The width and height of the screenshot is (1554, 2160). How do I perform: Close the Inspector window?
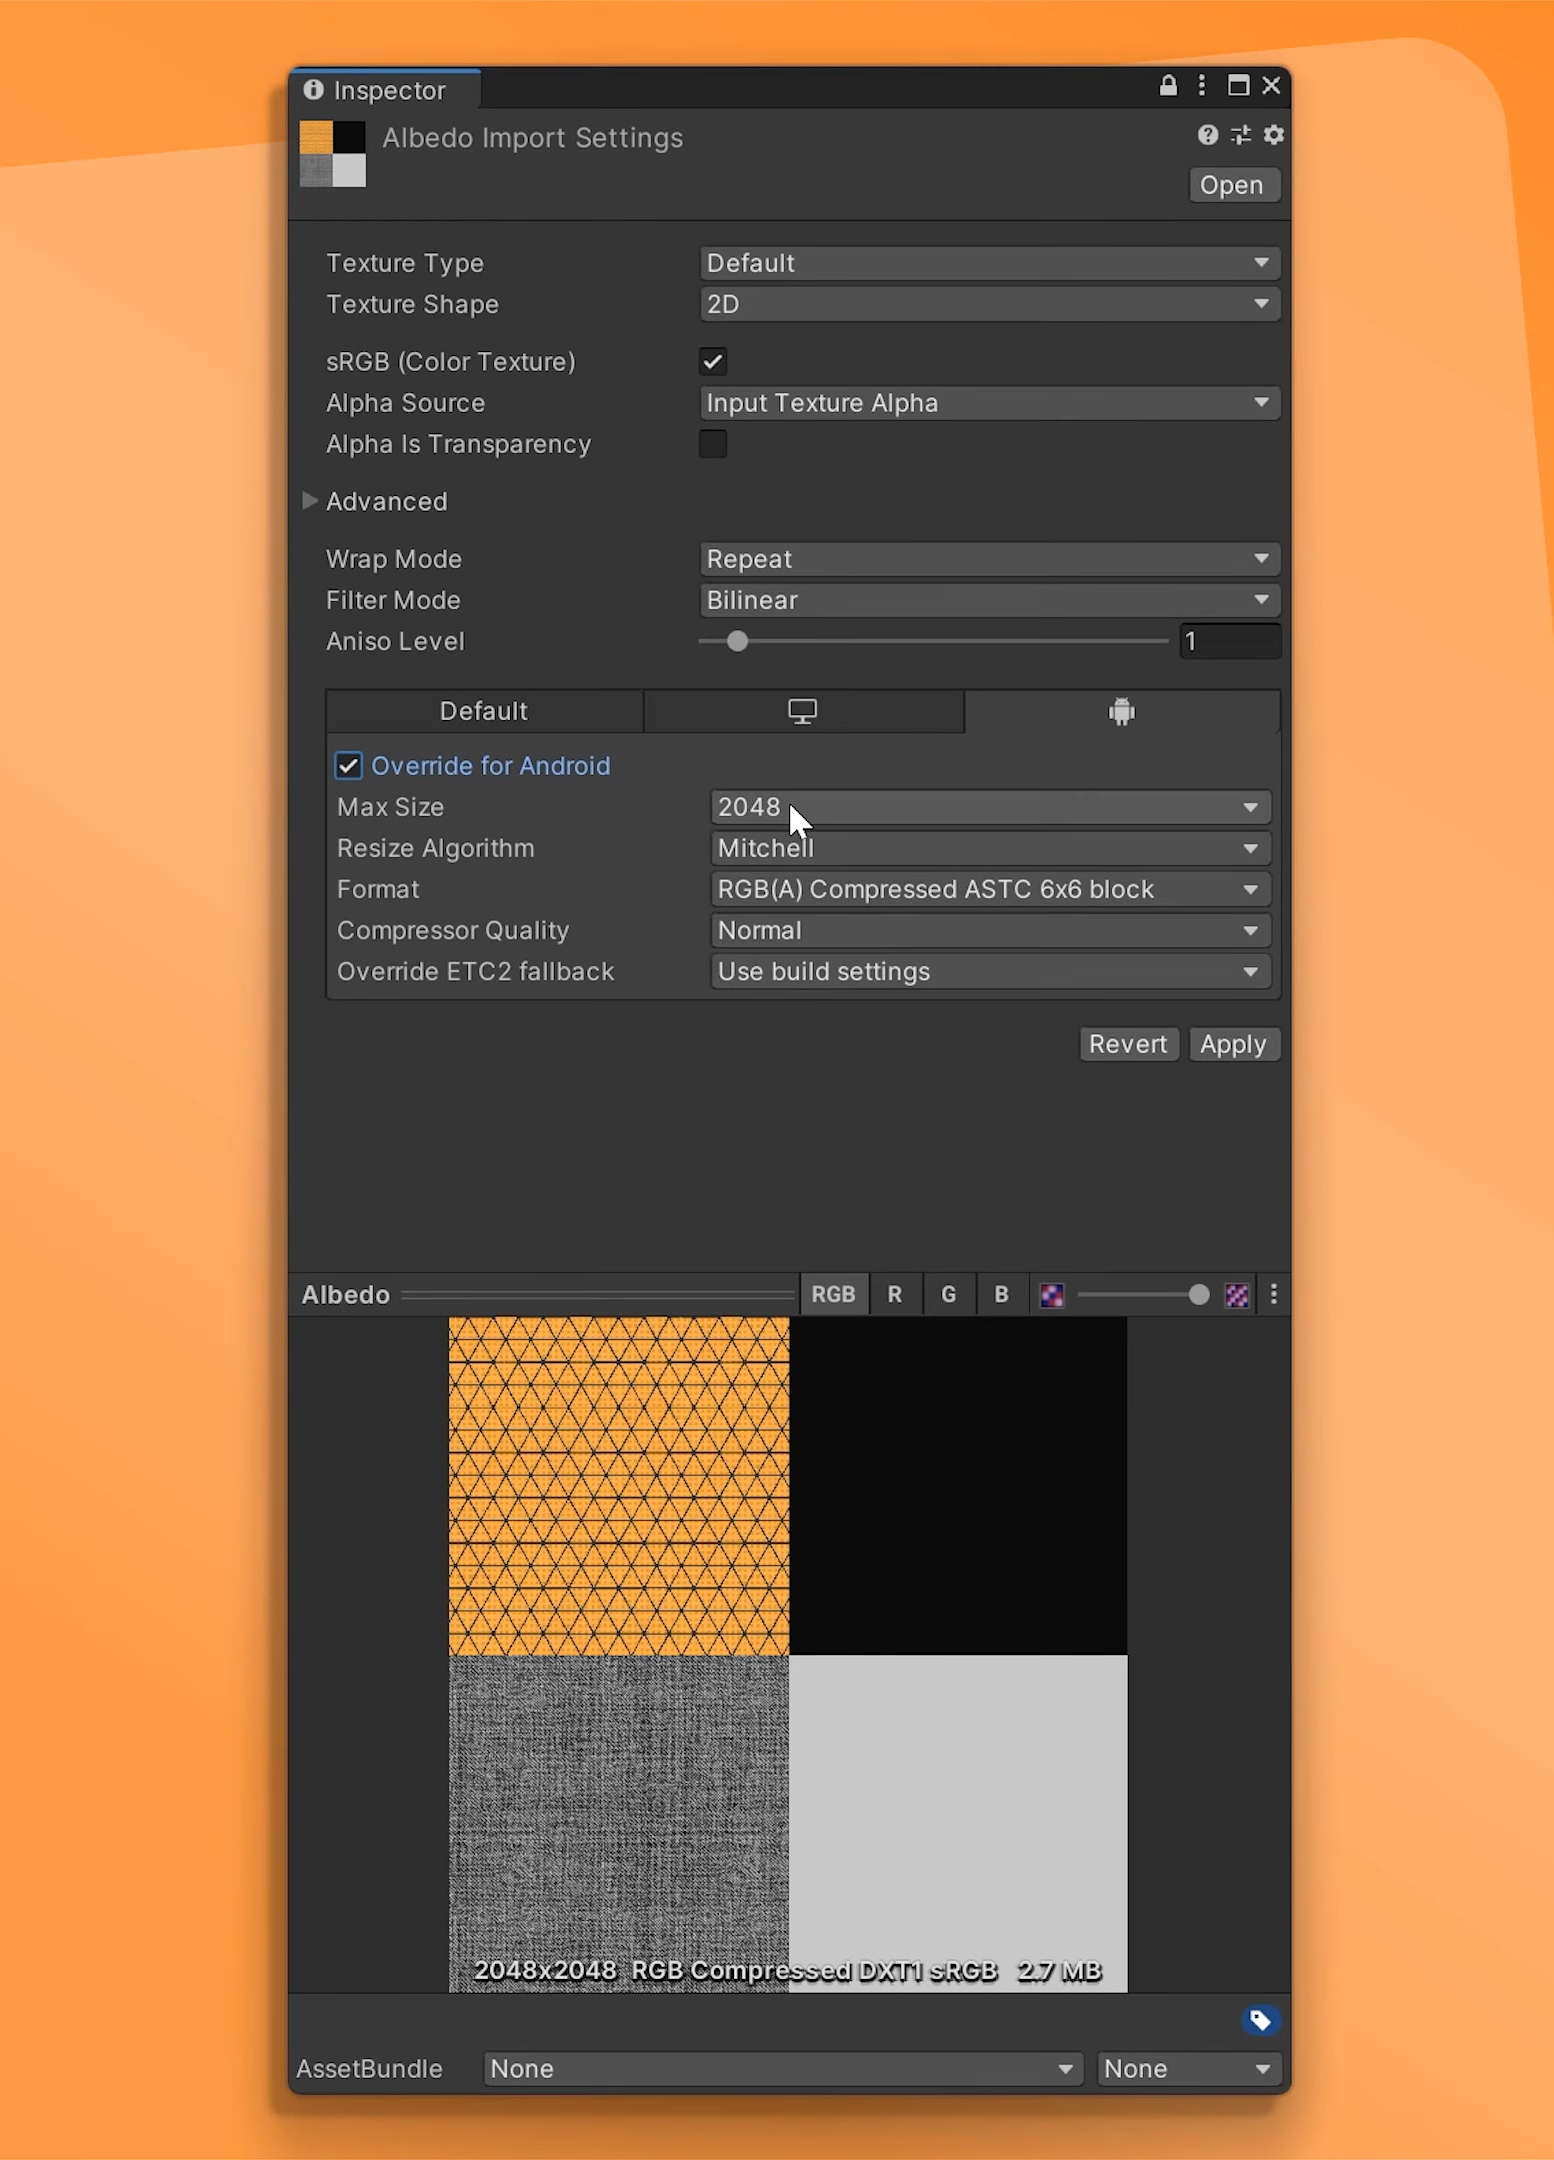pyautogui.click(x=1271, y=86)
